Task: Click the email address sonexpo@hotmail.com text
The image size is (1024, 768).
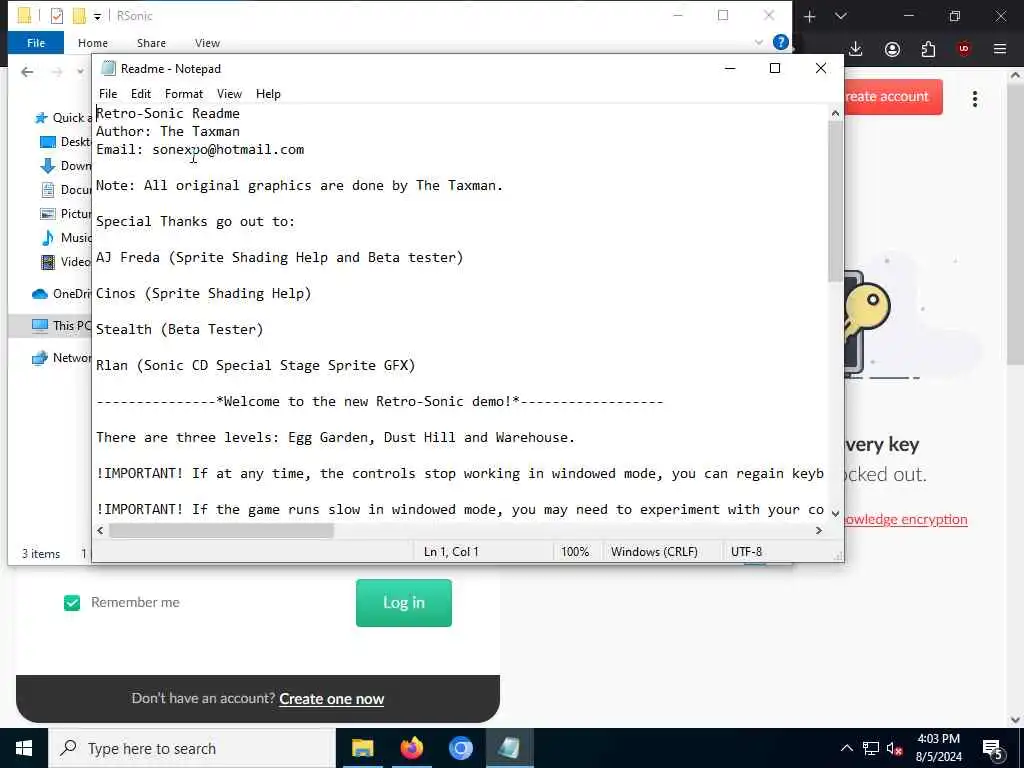Action: [228, 150]
